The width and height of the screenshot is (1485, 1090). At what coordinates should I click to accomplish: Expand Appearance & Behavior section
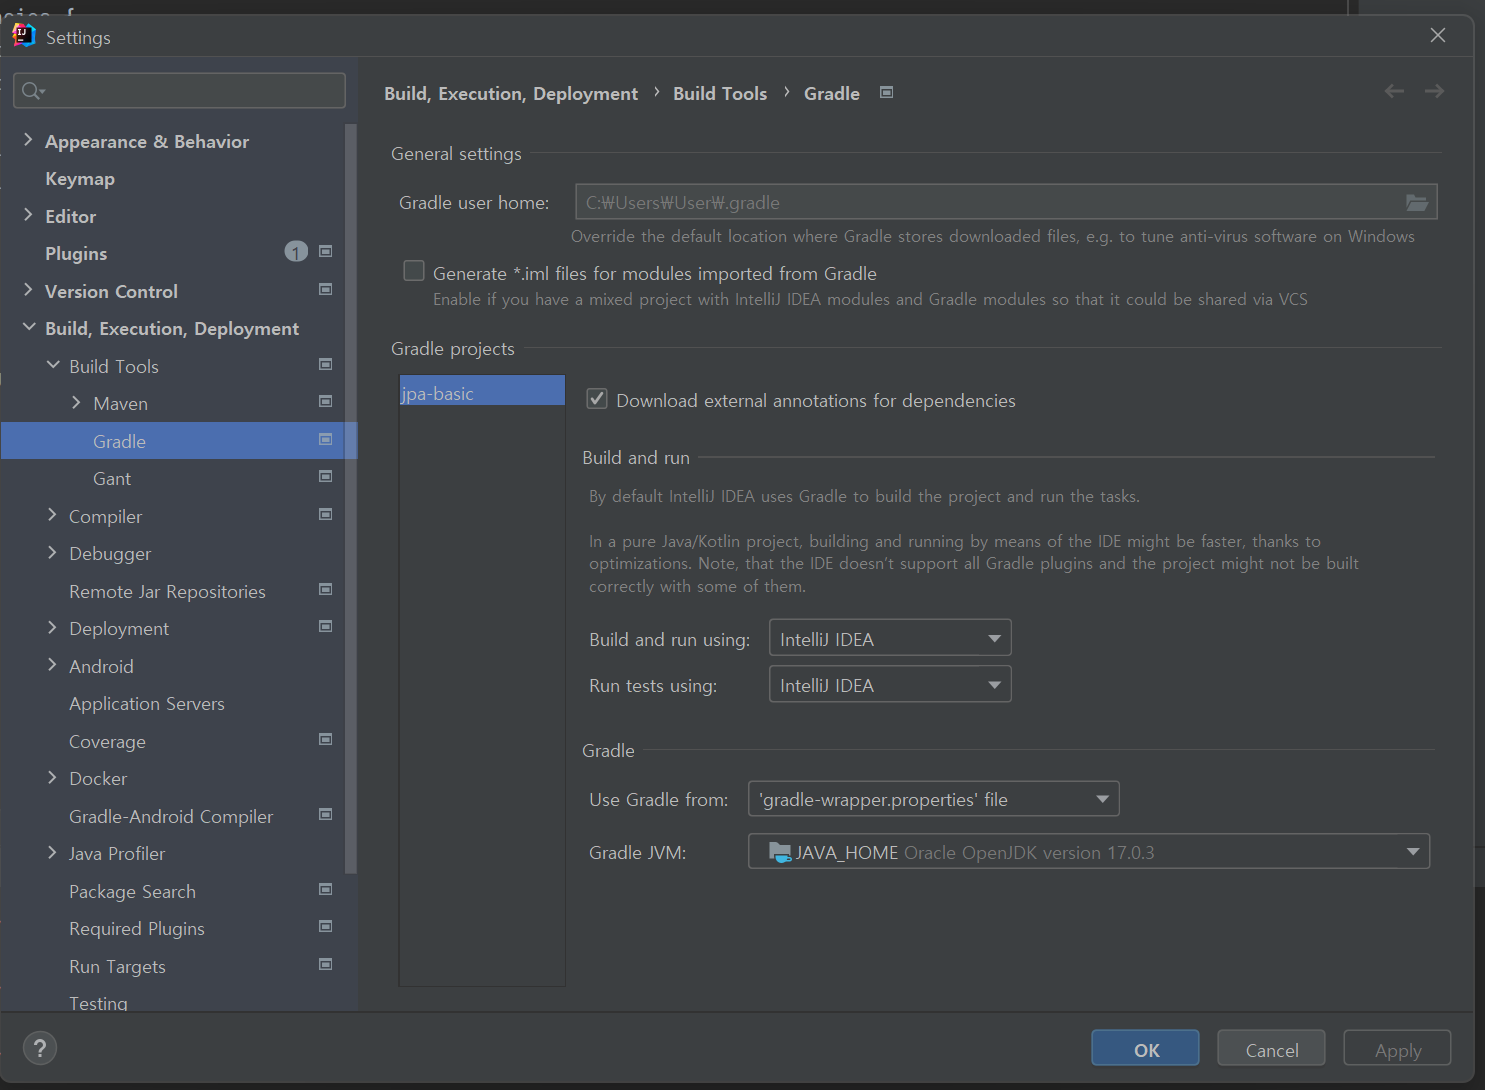[28, 140]
